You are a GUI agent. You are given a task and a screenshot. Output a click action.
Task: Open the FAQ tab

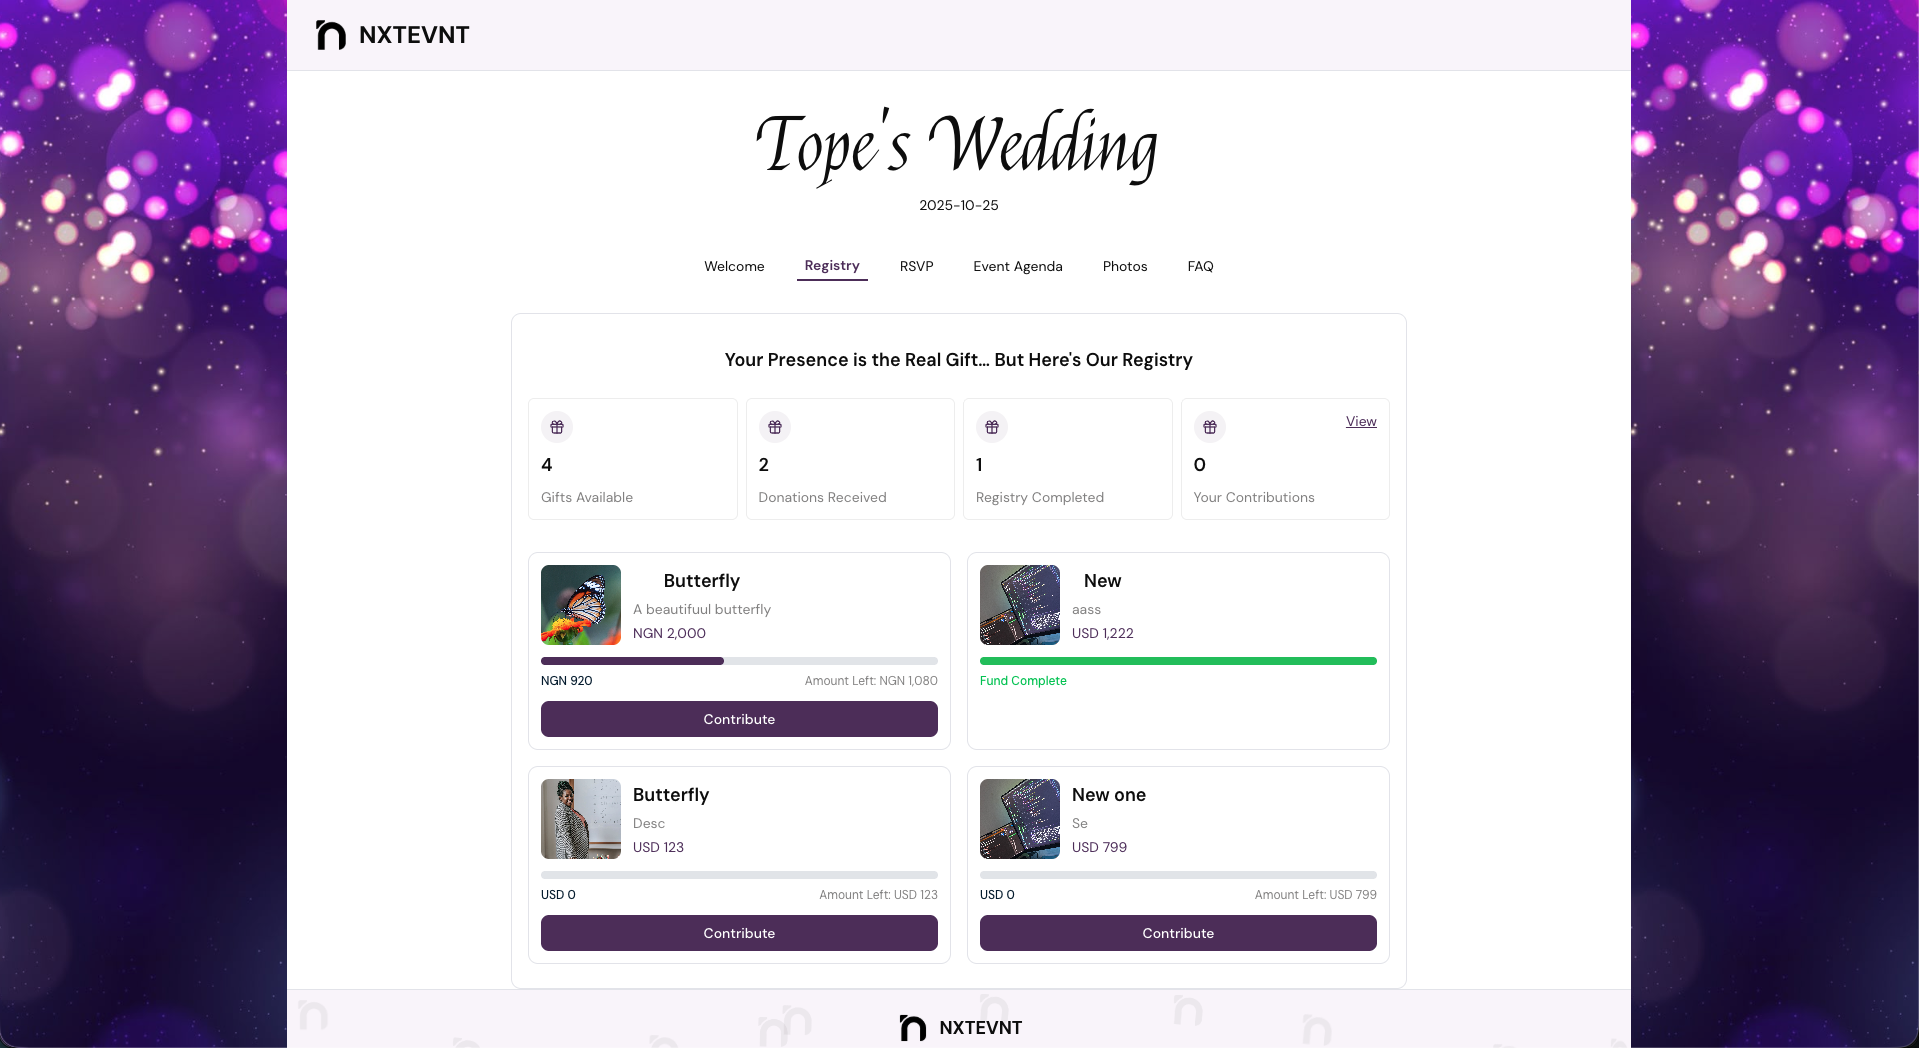click(1200, 266)
